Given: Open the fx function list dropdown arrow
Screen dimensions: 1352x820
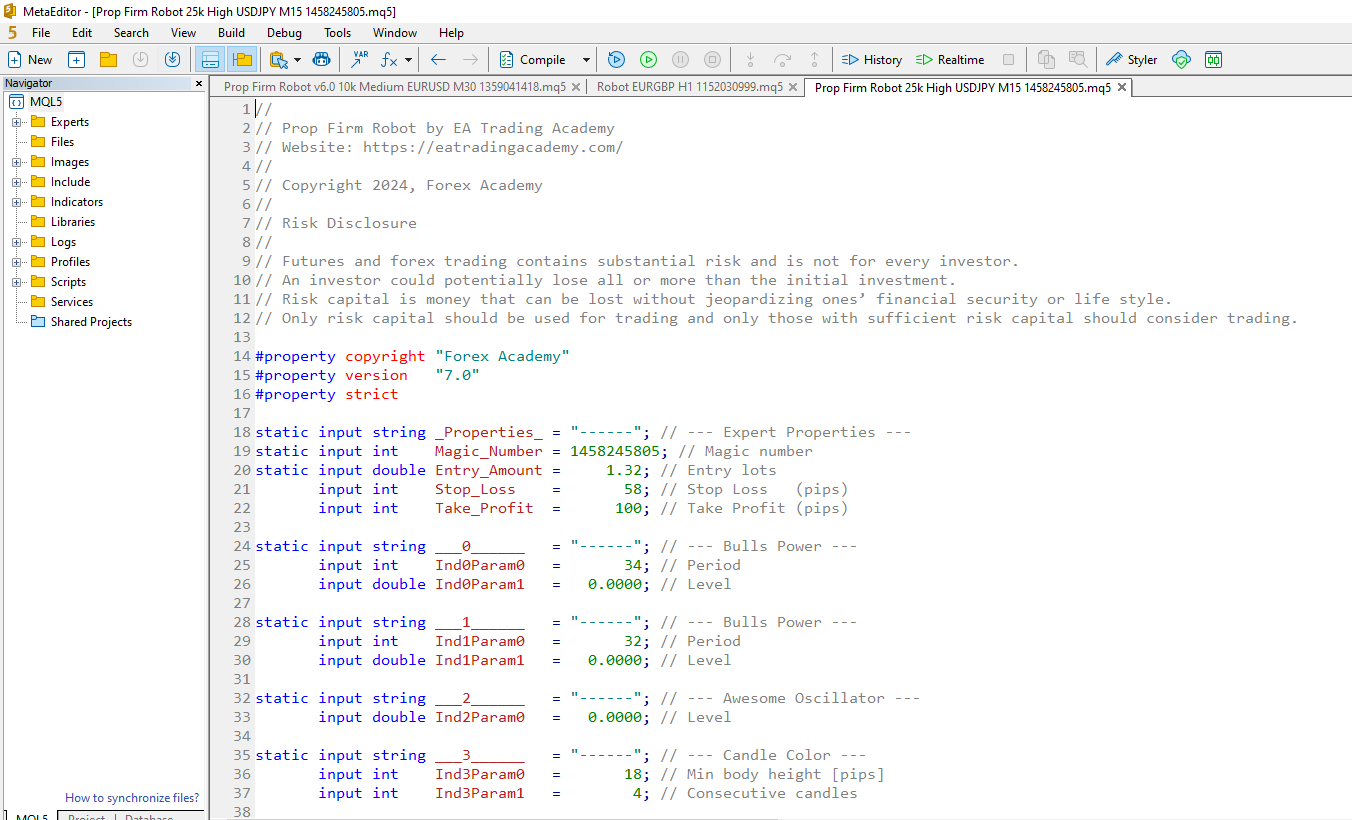Looking at the screenshot, I should pyautogui.click(x=408, y=60).
